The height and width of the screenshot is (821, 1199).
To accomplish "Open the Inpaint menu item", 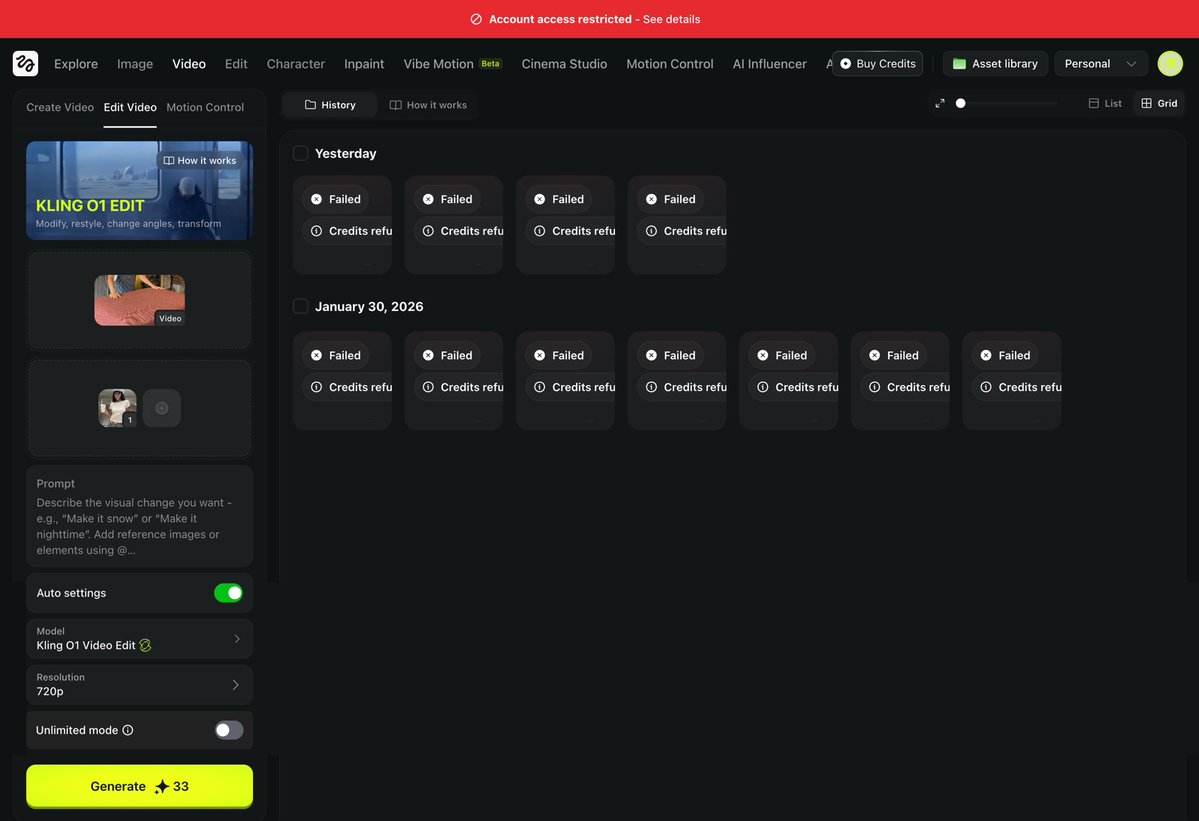I will [364, 63].
